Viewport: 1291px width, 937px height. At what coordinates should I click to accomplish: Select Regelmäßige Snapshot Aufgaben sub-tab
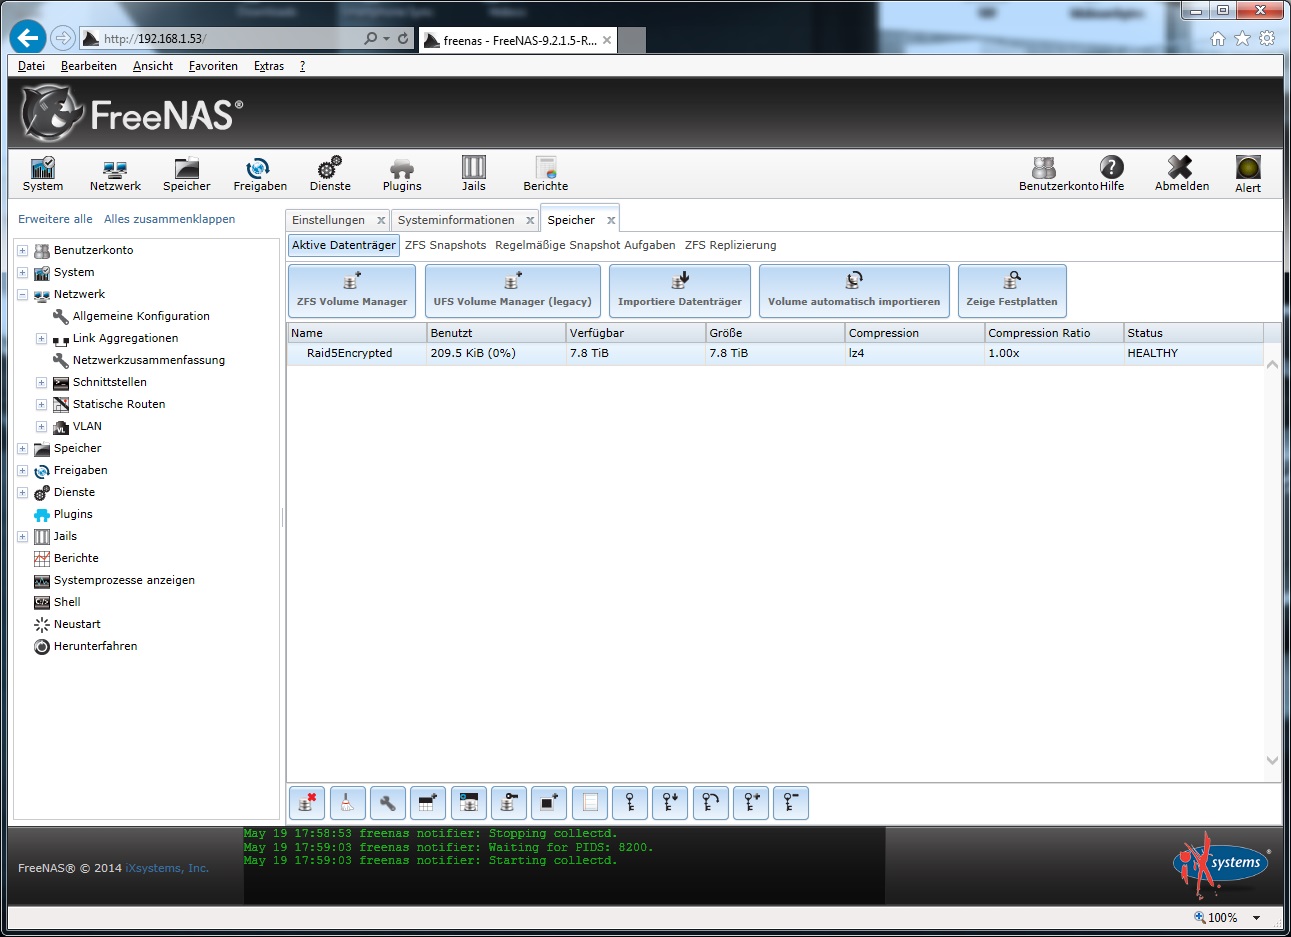(x=585, y=245)
